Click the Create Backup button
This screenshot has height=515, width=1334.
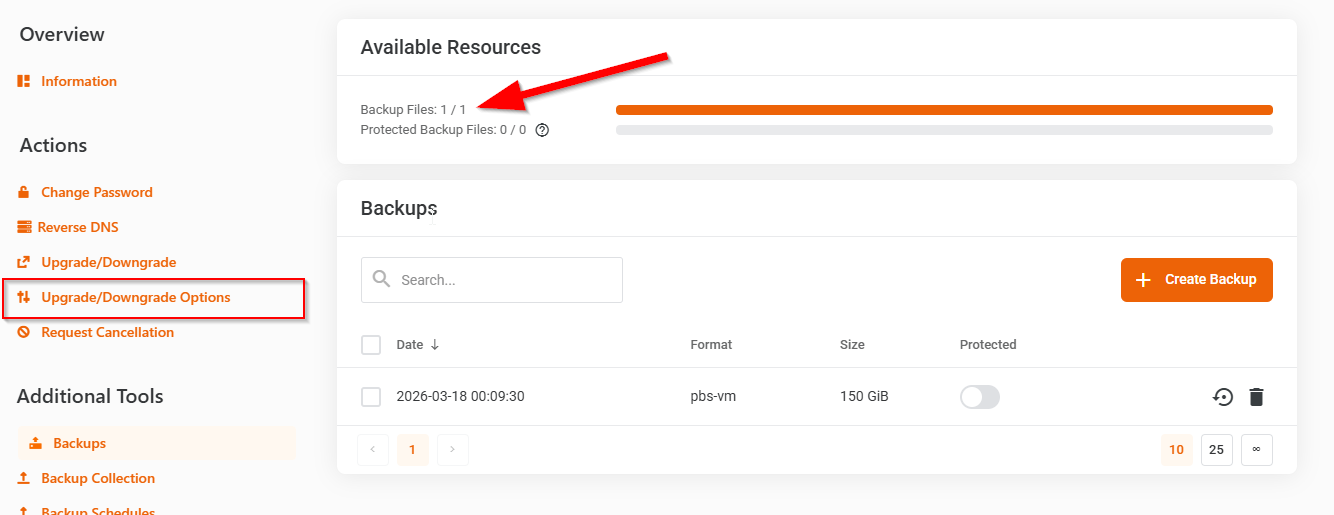pyautogui.click(x=1196, y=279)
